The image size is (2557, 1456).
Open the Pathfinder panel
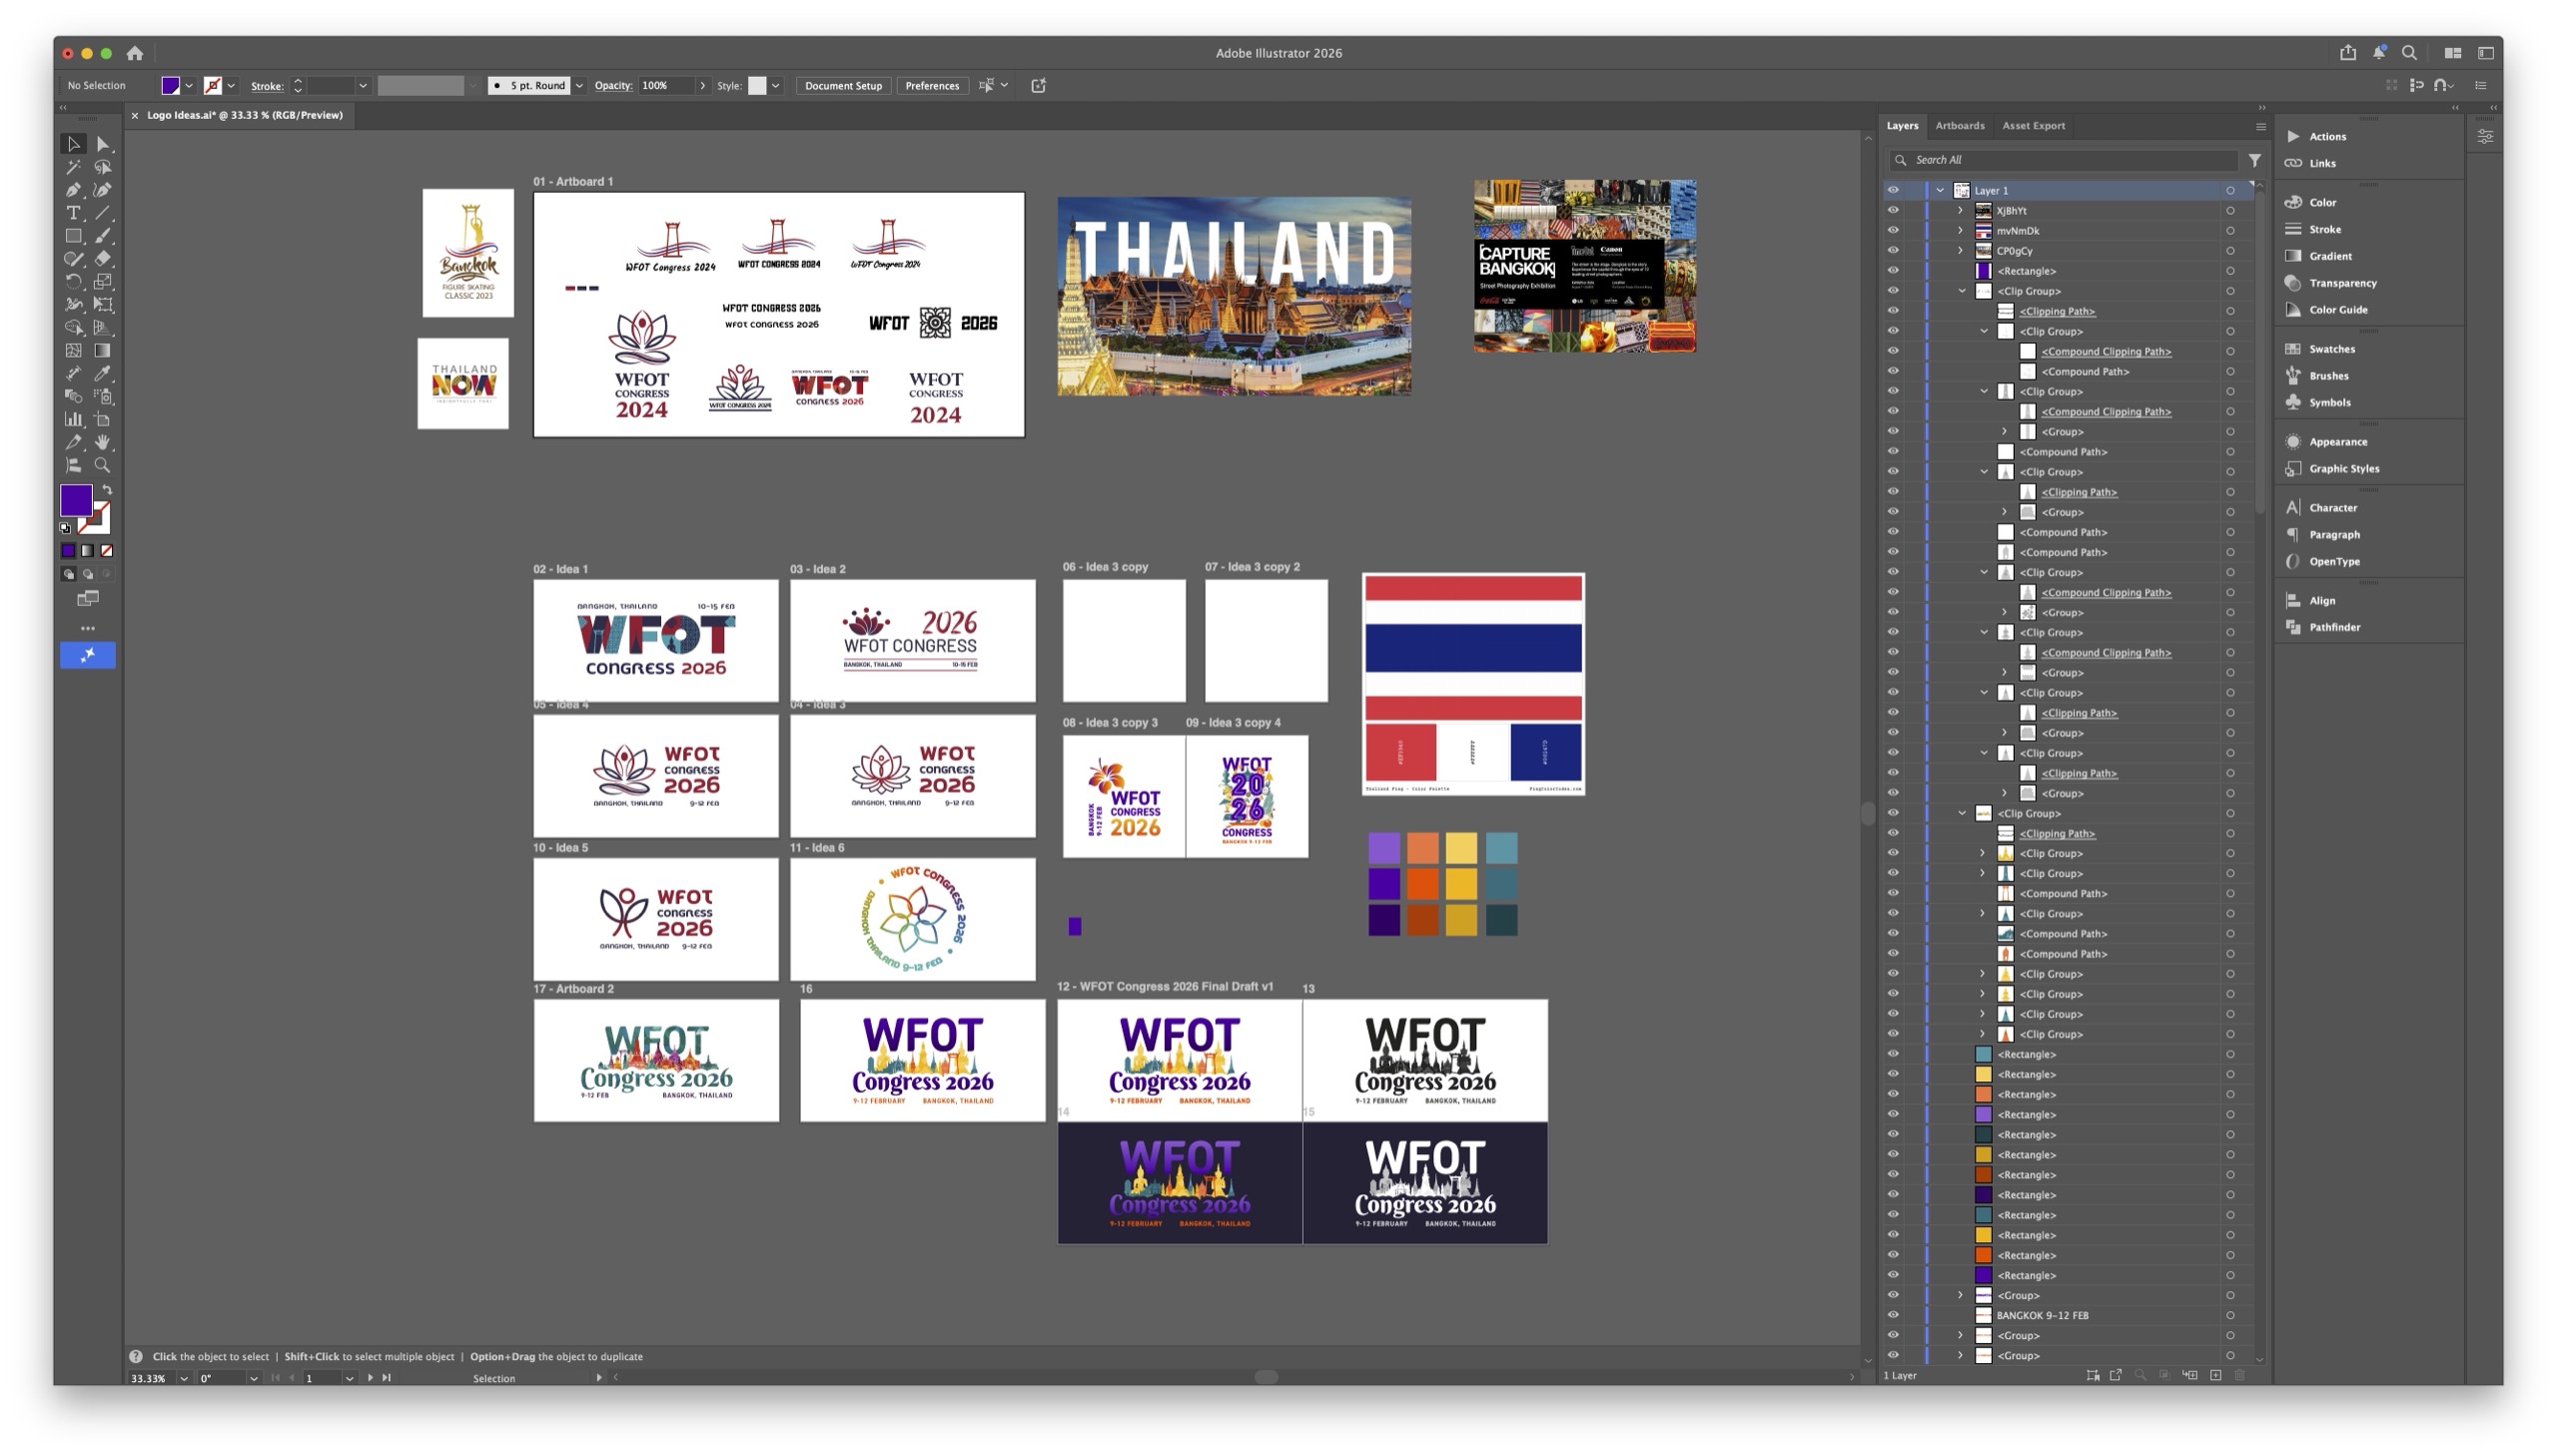pos(2333,628)
